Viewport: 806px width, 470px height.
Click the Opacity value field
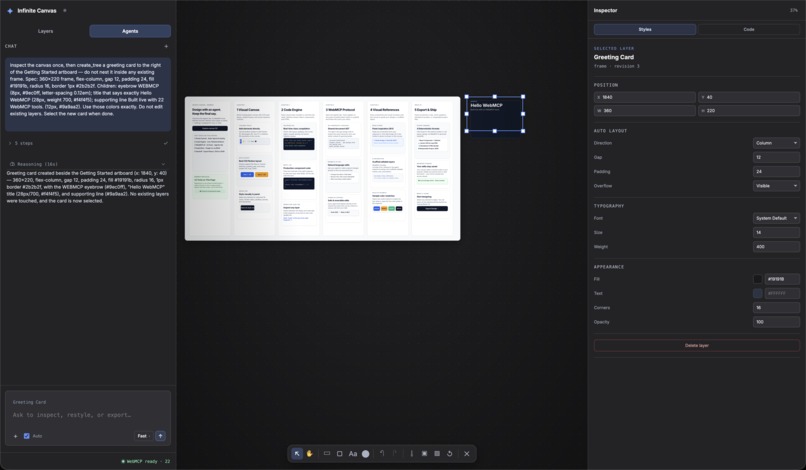776,322
